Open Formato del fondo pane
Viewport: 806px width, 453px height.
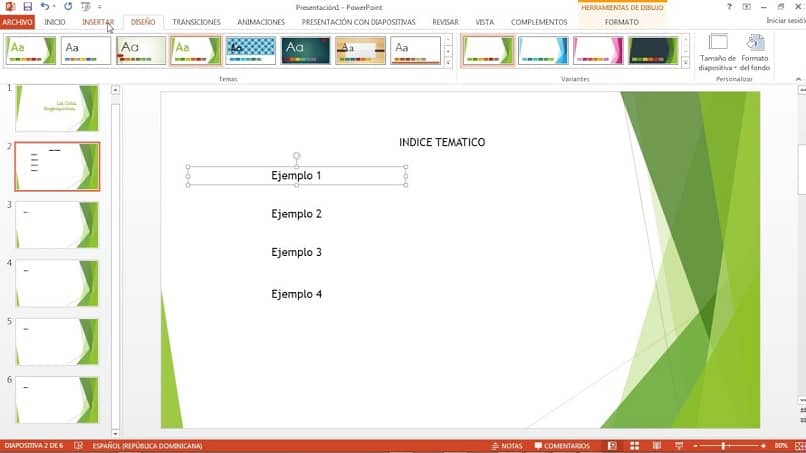pos(755,50)
